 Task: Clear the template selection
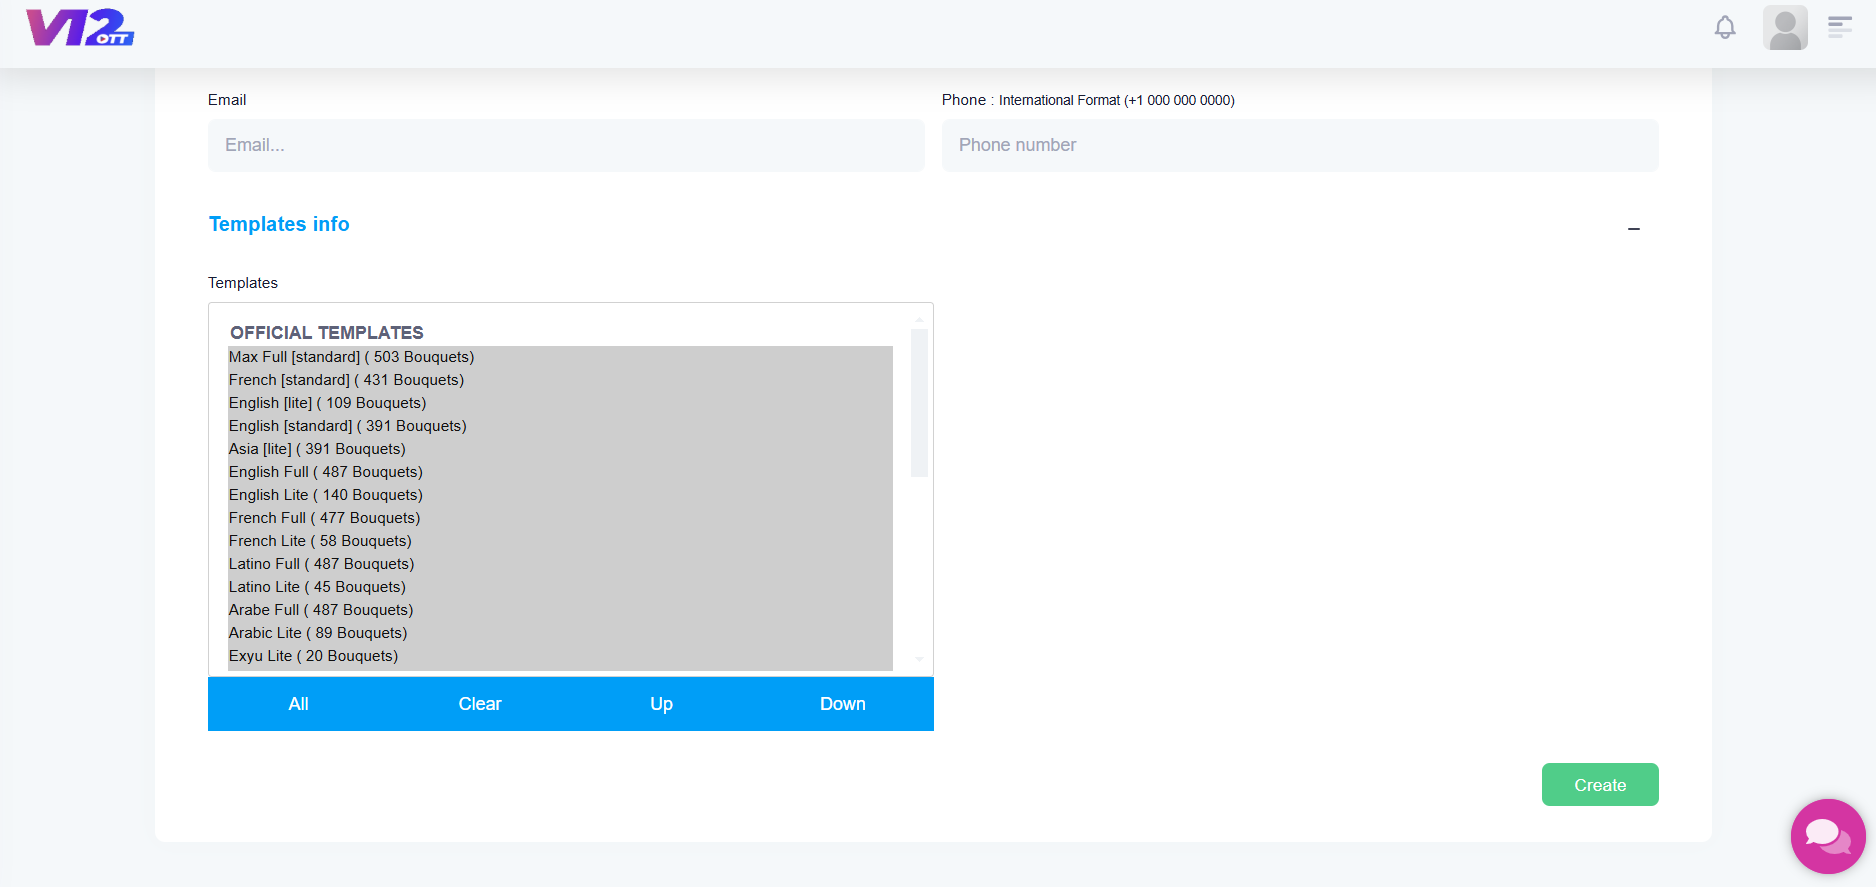[x=480, y=704]
